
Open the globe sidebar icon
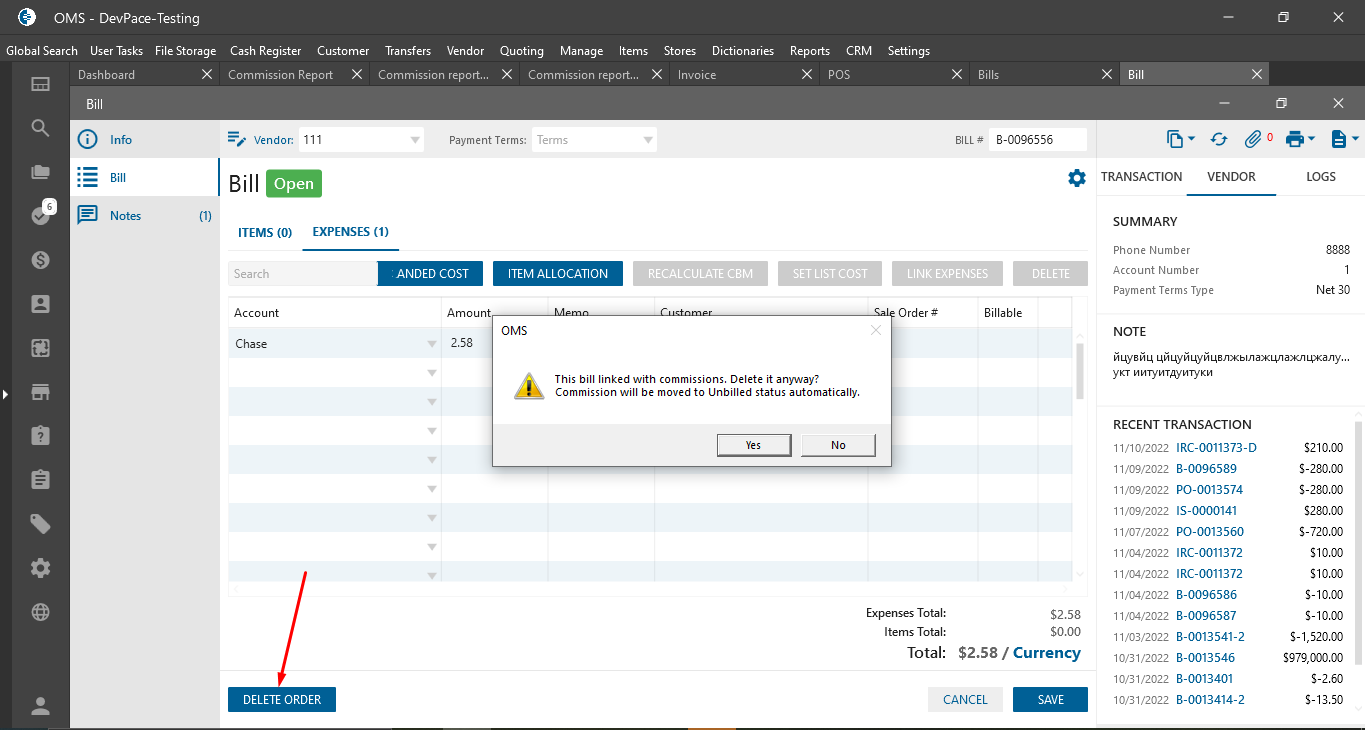pos(41,612)
